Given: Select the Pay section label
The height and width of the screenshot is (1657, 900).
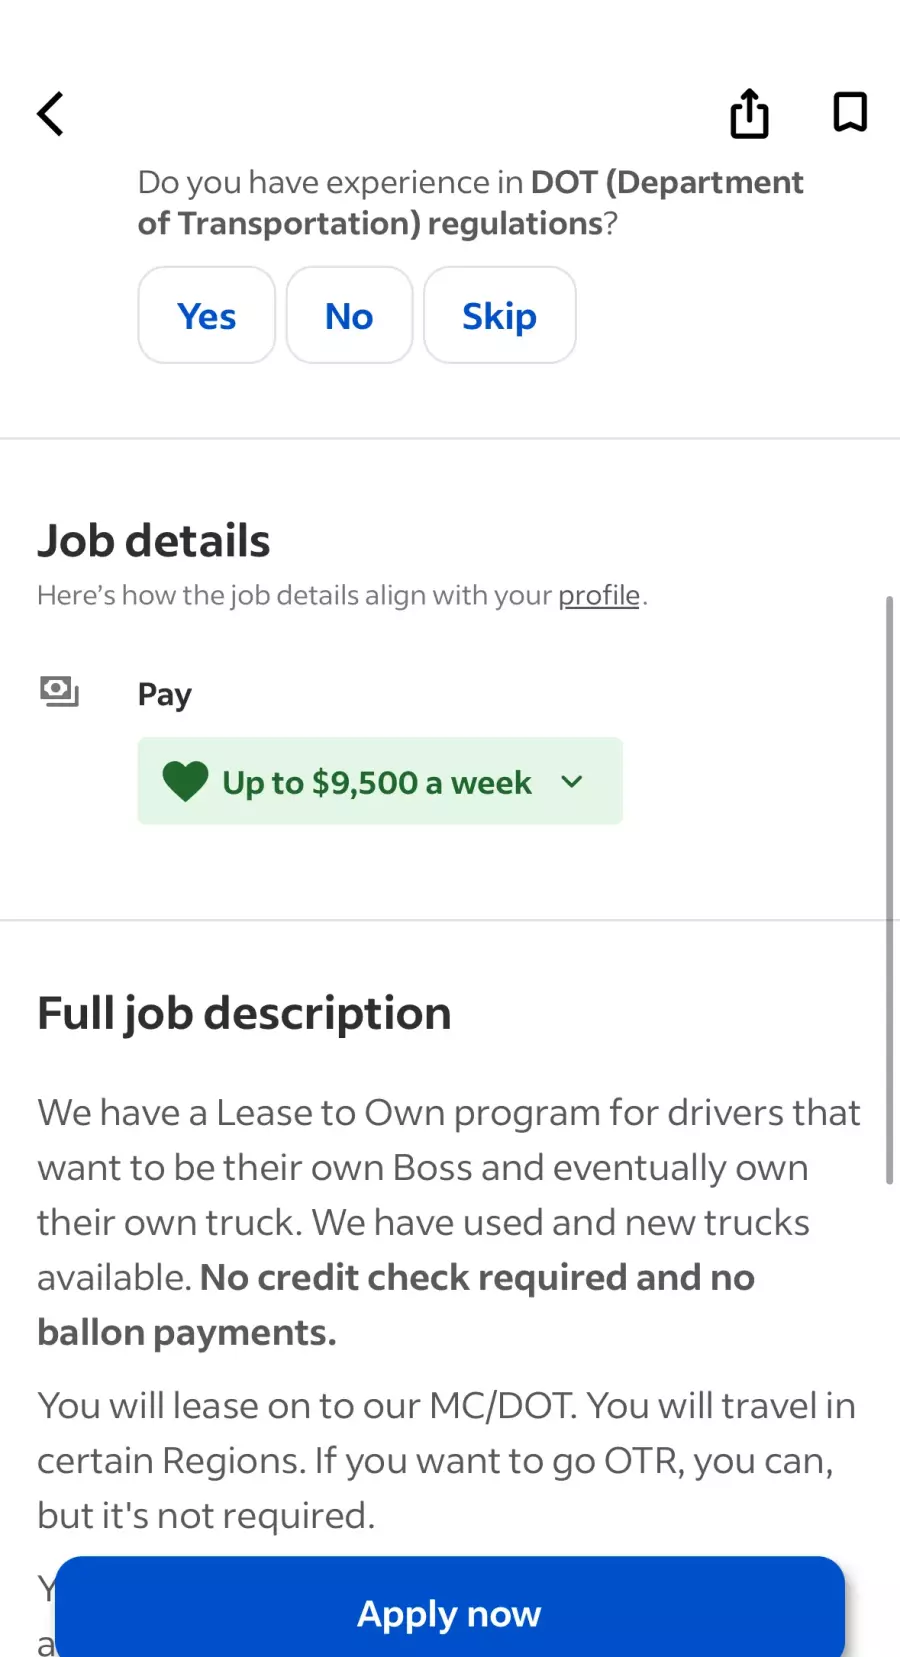Looking at the screenshot, I should tap(165, 694).
